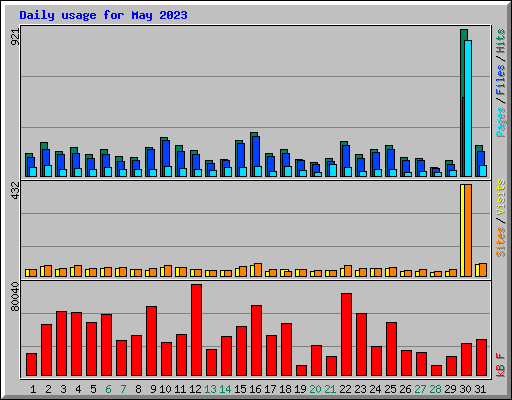Click day 23 on the x-axis
The height and width of the screenshot is (400, 512).
tap(360, 389)
